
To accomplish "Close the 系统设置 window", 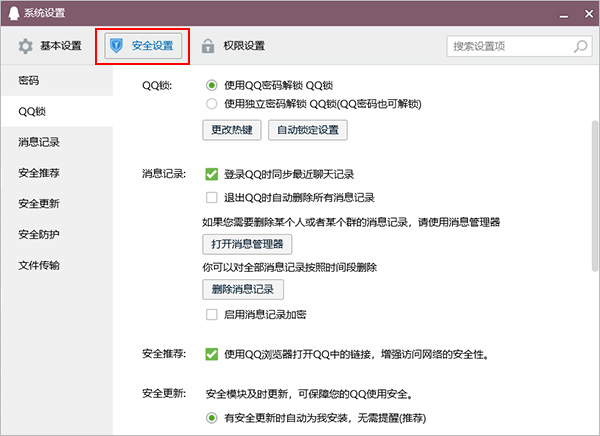I will click(589, 14).
